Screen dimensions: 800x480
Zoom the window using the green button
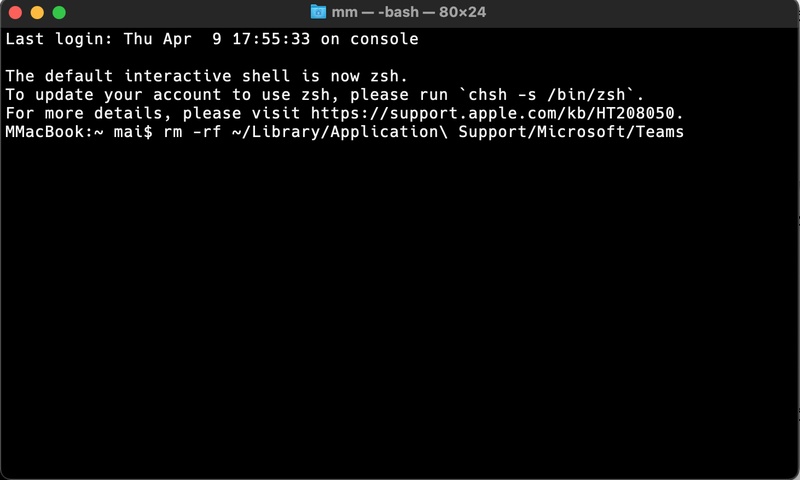tap(59, 13)
